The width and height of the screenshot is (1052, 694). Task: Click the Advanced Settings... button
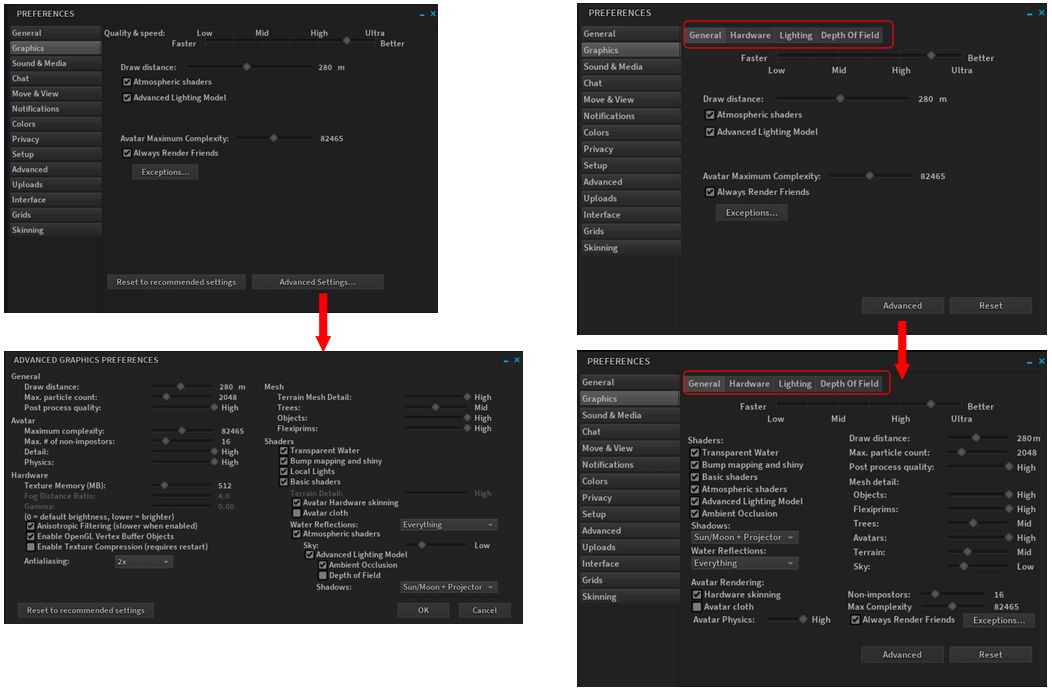317,282
